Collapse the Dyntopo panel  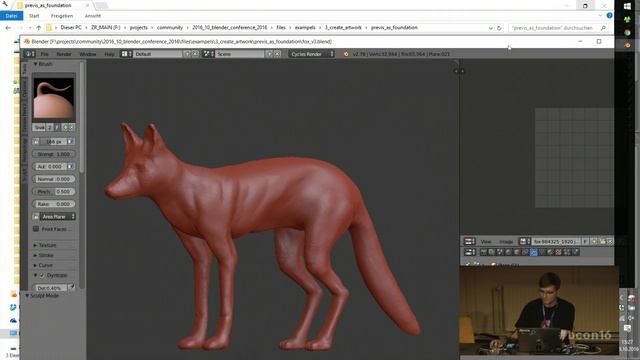click(36, 276)
